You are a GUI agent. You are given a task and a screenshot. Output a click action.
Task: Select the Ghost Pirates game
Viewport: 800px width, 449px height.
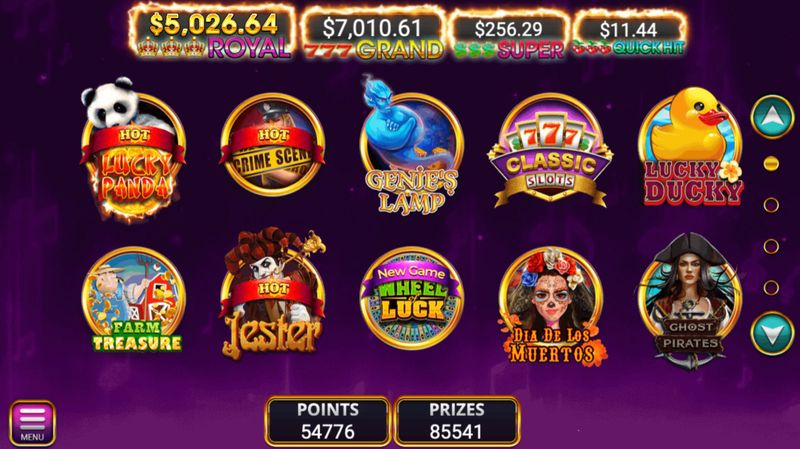[690, 301]
